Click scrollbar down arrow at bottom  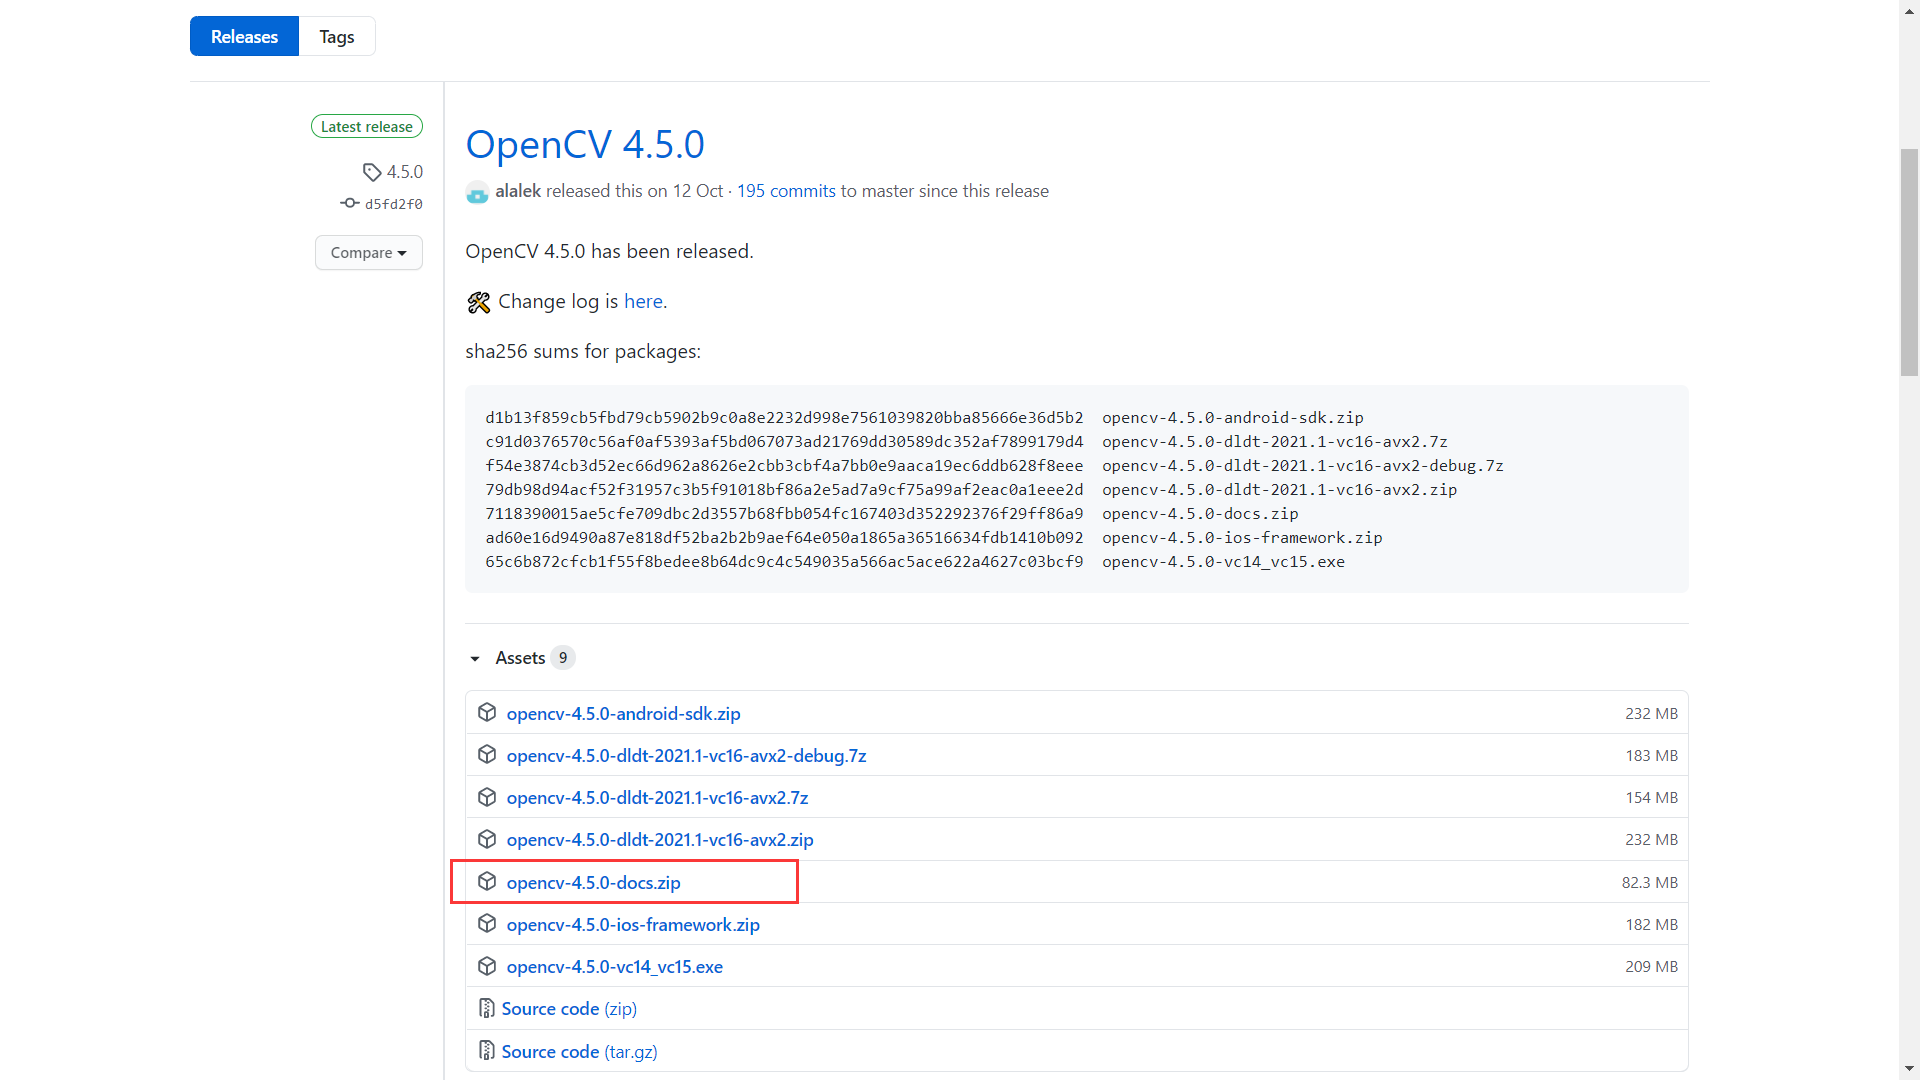click(1909, 1069)
